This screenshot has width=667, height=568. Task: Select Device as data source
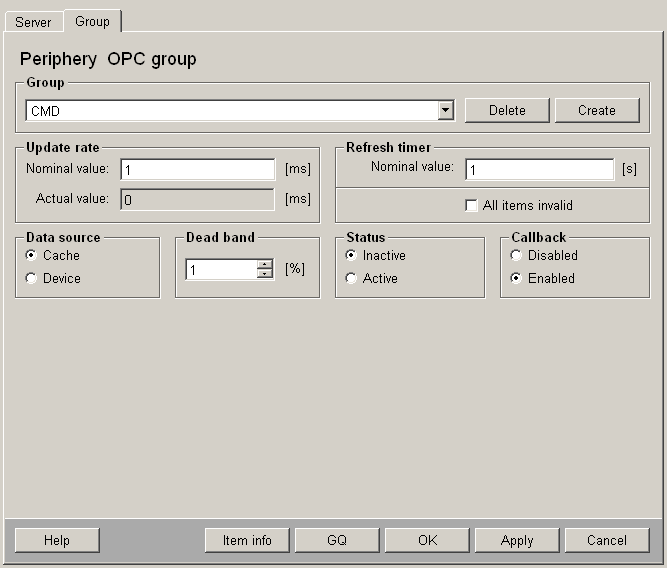[31, 279]
